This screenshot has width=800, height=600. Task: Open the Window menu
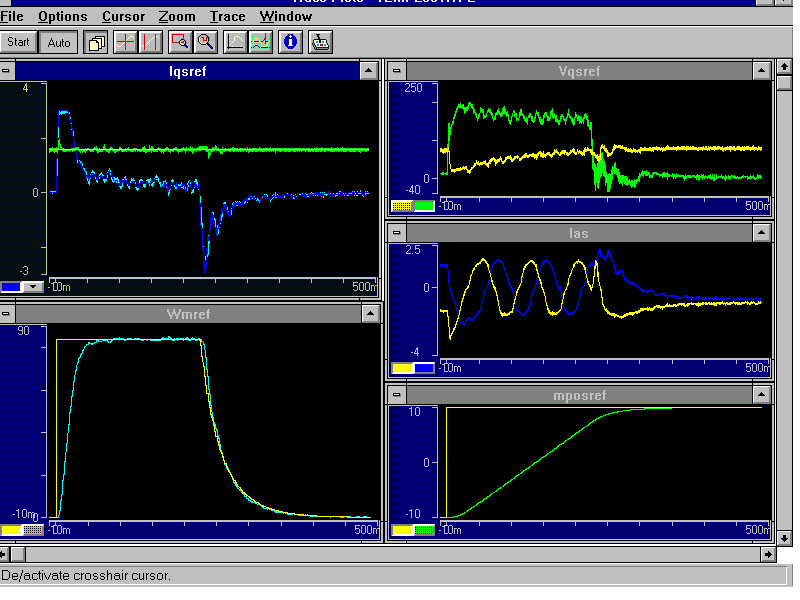(286, 16)
